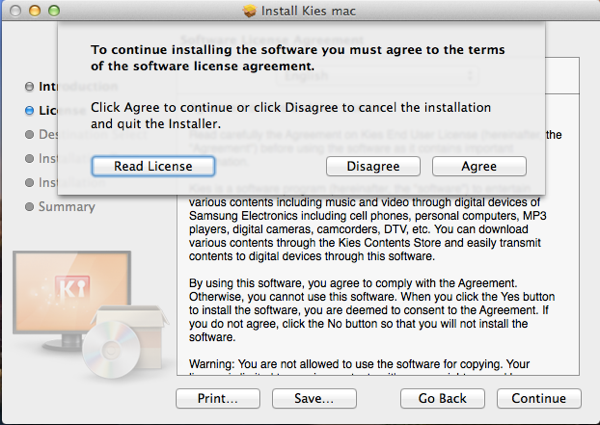Click the Summary step bullet
This screenshot has width=600, height=425.
[29, 207]
